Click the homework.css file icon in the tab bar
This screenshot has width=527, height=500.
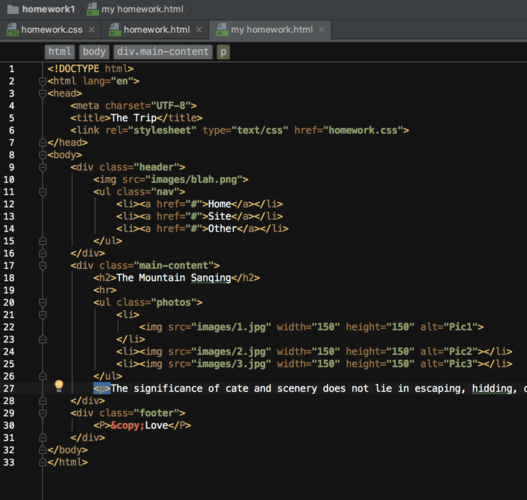(x=12, y=30)
